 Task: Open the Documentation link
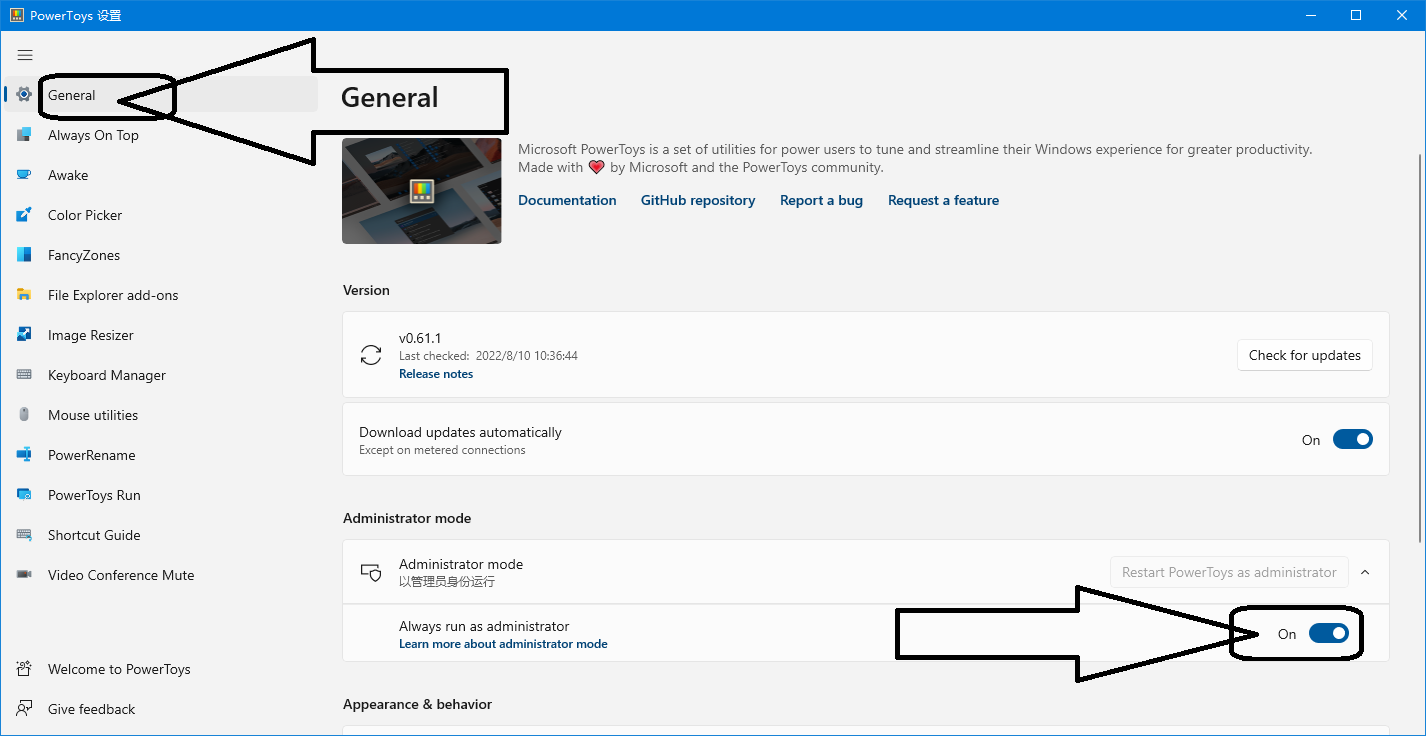pos(567,200)
